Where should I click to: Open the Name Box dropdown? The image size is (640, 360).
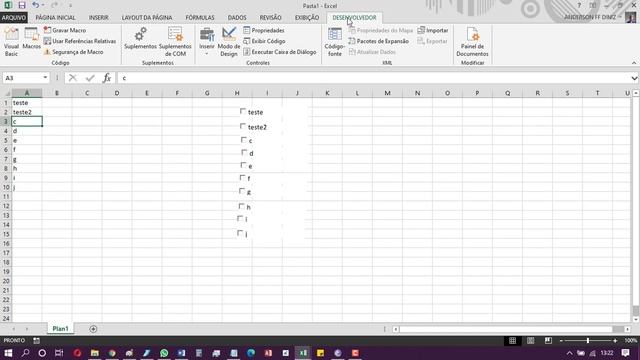pos(45,78)
